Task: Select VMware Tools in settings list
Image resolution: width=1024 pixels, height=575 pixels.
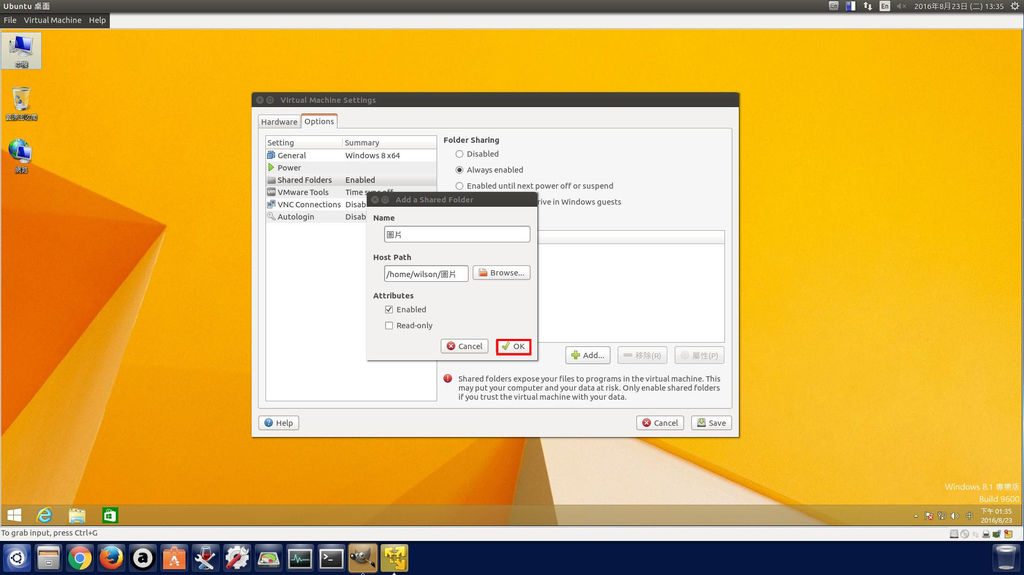Action: [316, 192]
